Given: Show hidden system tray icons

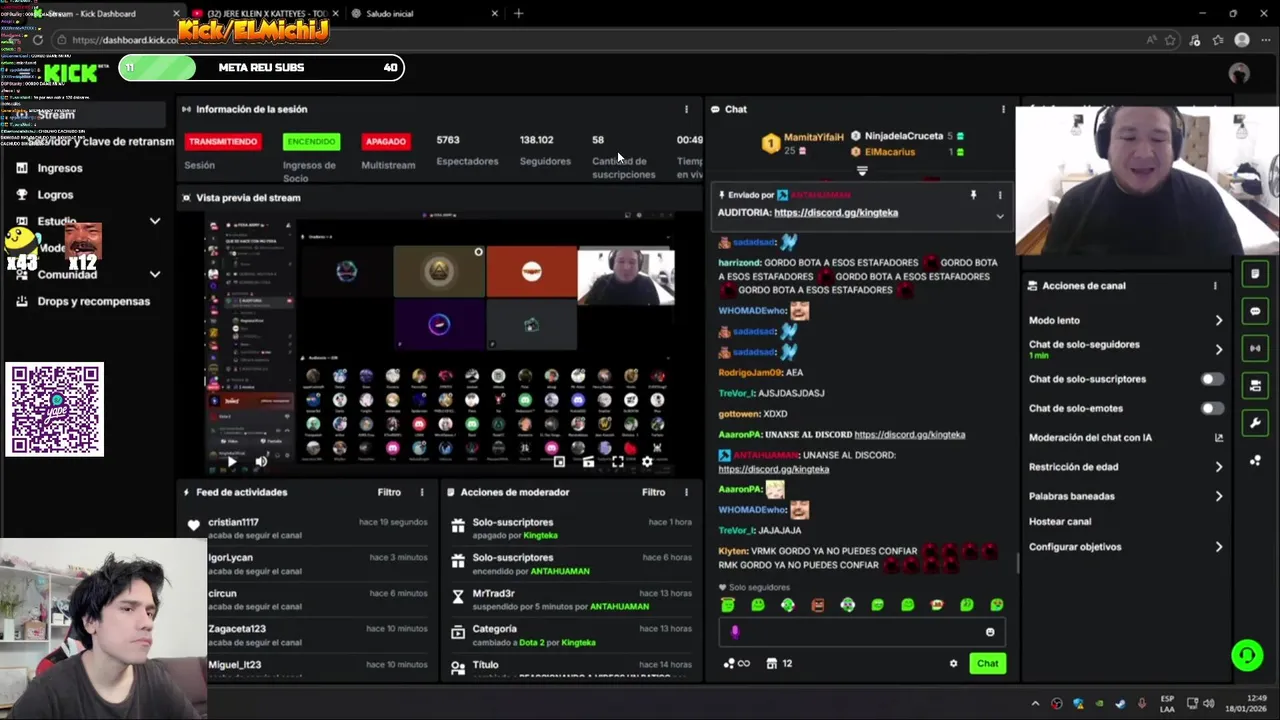Looking at the screenshot, I should pos(1035,704).
